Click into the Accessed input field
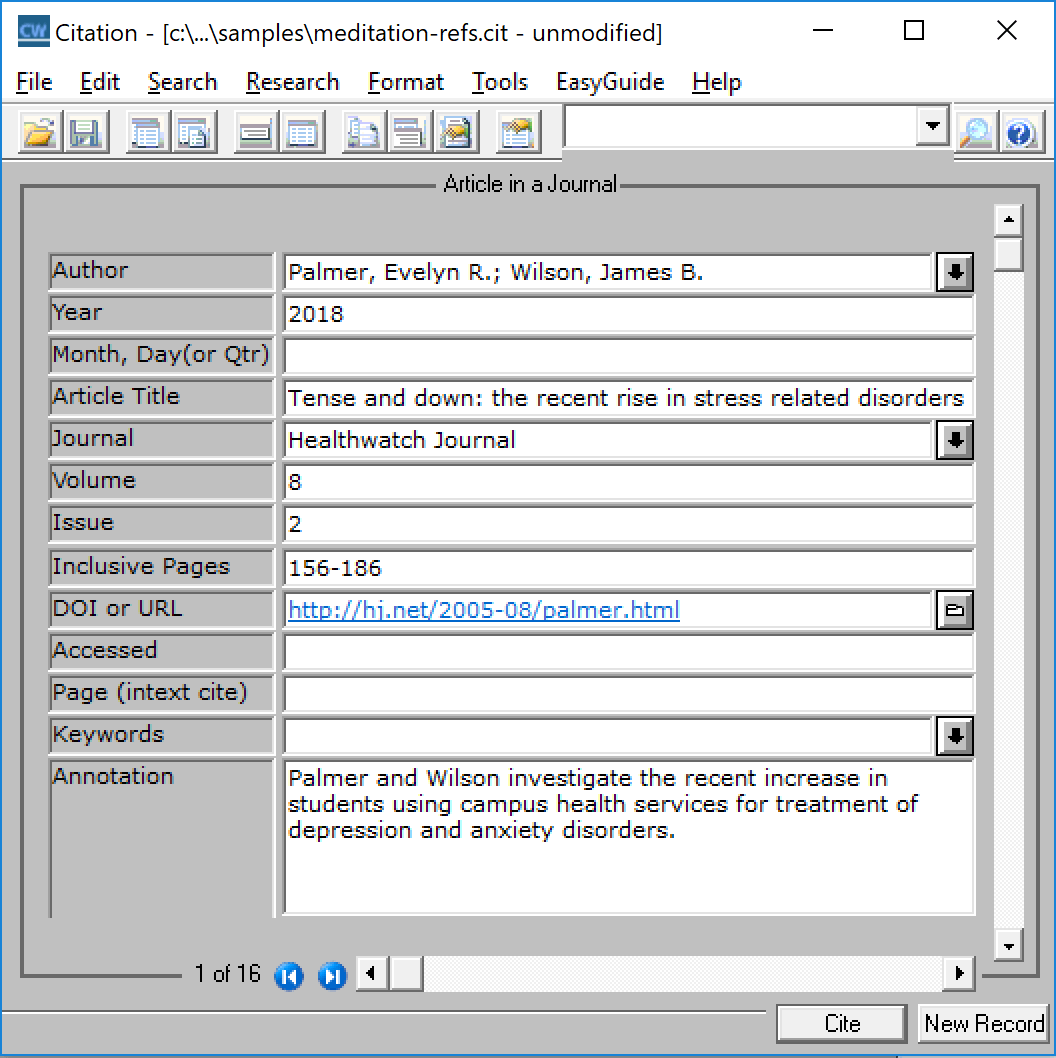This screenshot has width=1056, height=1058. (628, 652)
